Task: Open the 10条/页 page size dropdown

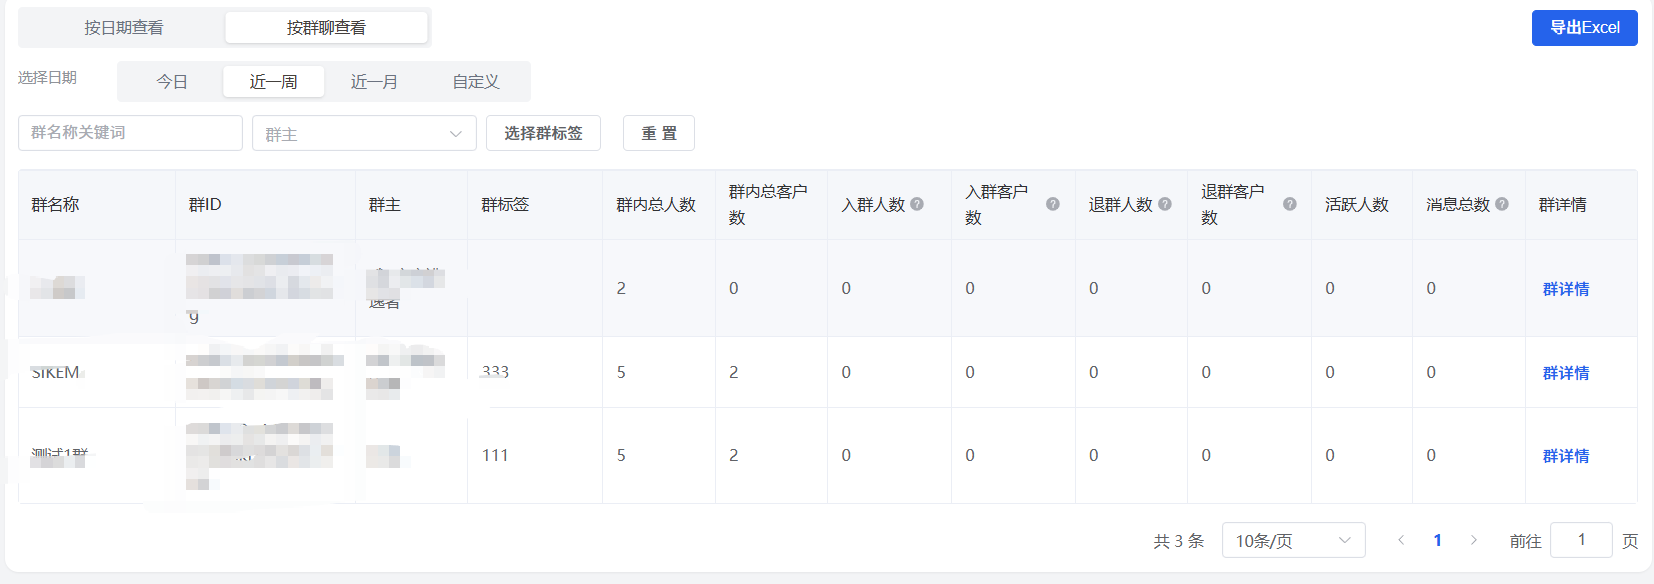Action: click(1293, 541)
